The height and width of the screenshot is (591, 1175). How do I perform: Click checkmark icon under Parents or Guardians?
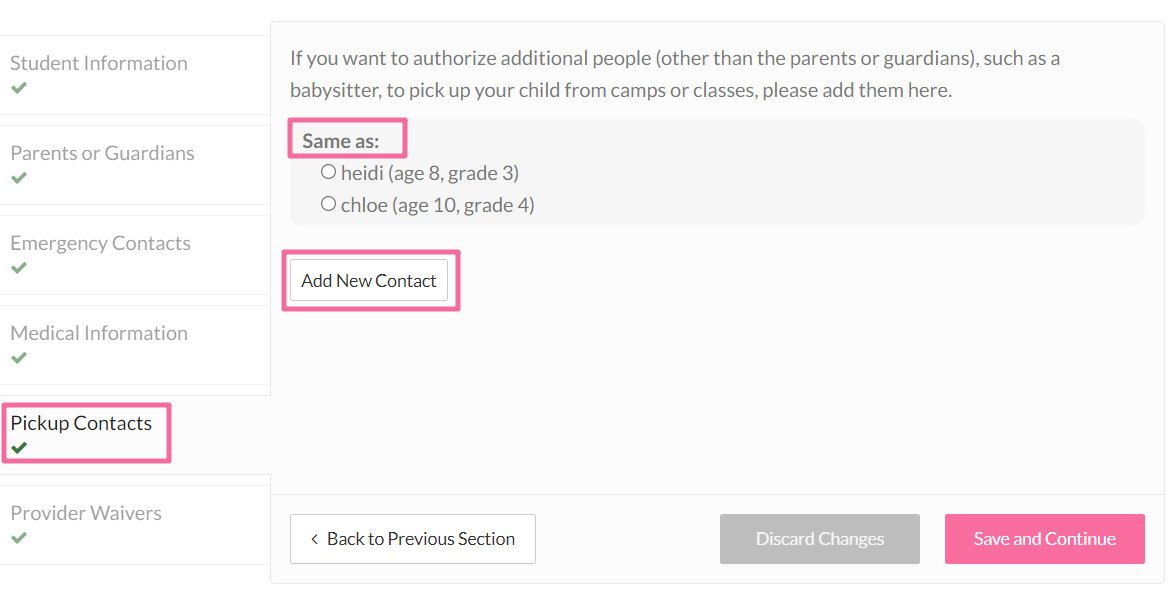(19, 178)
